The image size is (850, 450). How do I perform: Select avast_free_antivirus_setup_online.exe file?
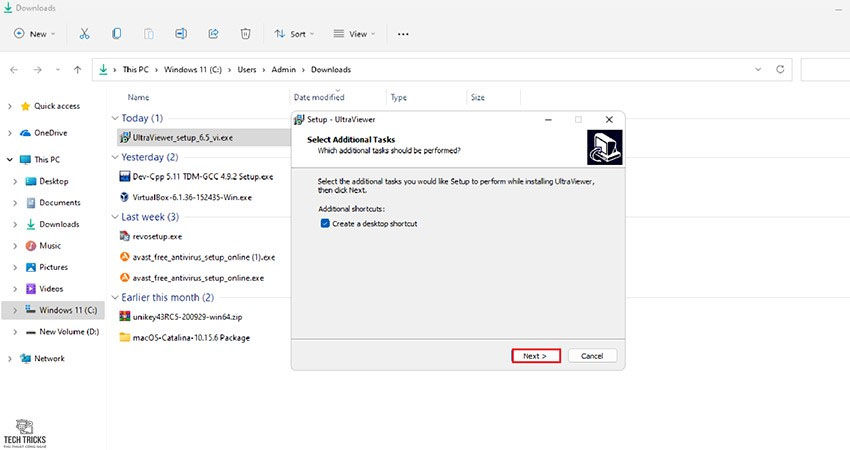click(198, 278)
